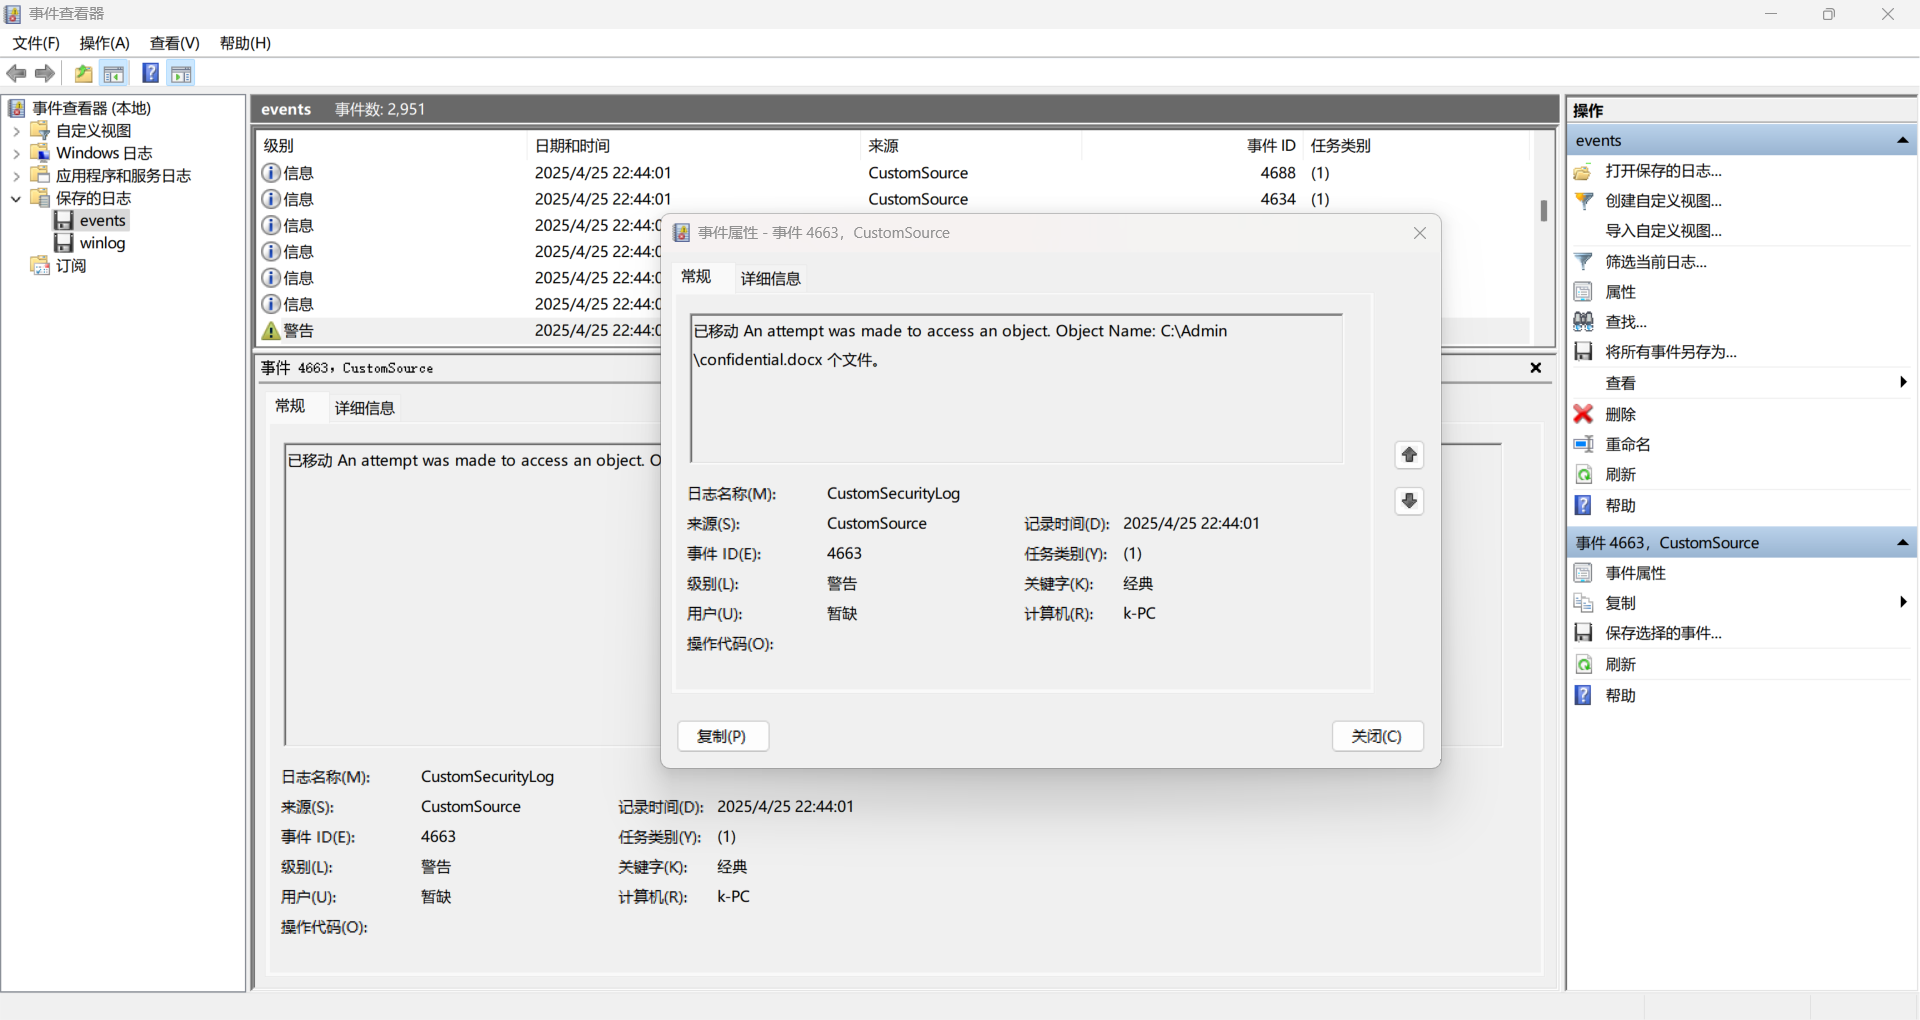Open a saved log from Actions pane

pos(1663,171)
